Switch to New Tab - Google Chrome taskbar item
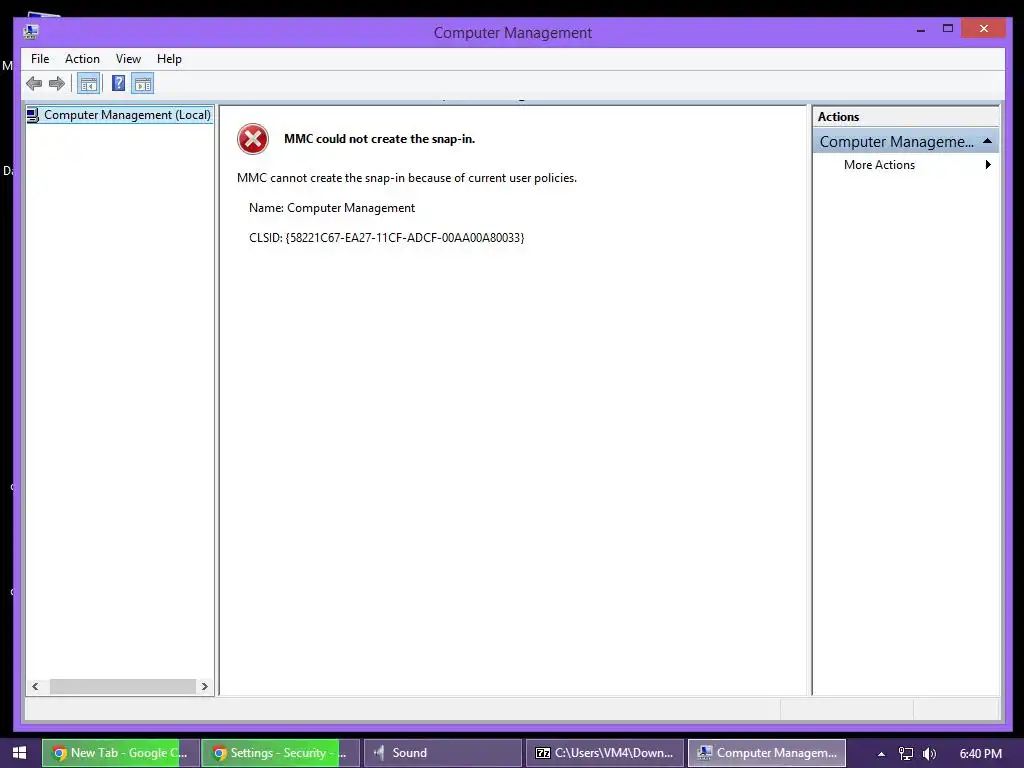The image size is (1024, 768). [121, 753]
